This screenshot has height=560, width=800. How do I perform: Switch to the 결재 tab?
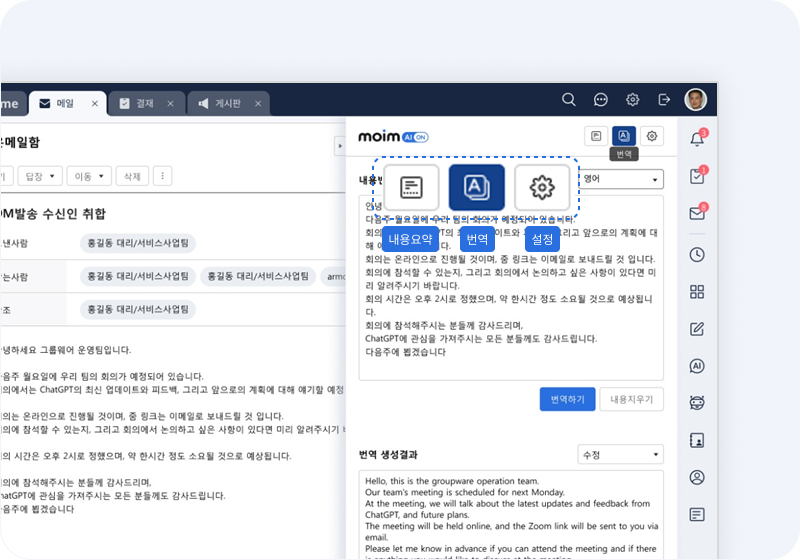pyautogui.click(x=145, y=103)
